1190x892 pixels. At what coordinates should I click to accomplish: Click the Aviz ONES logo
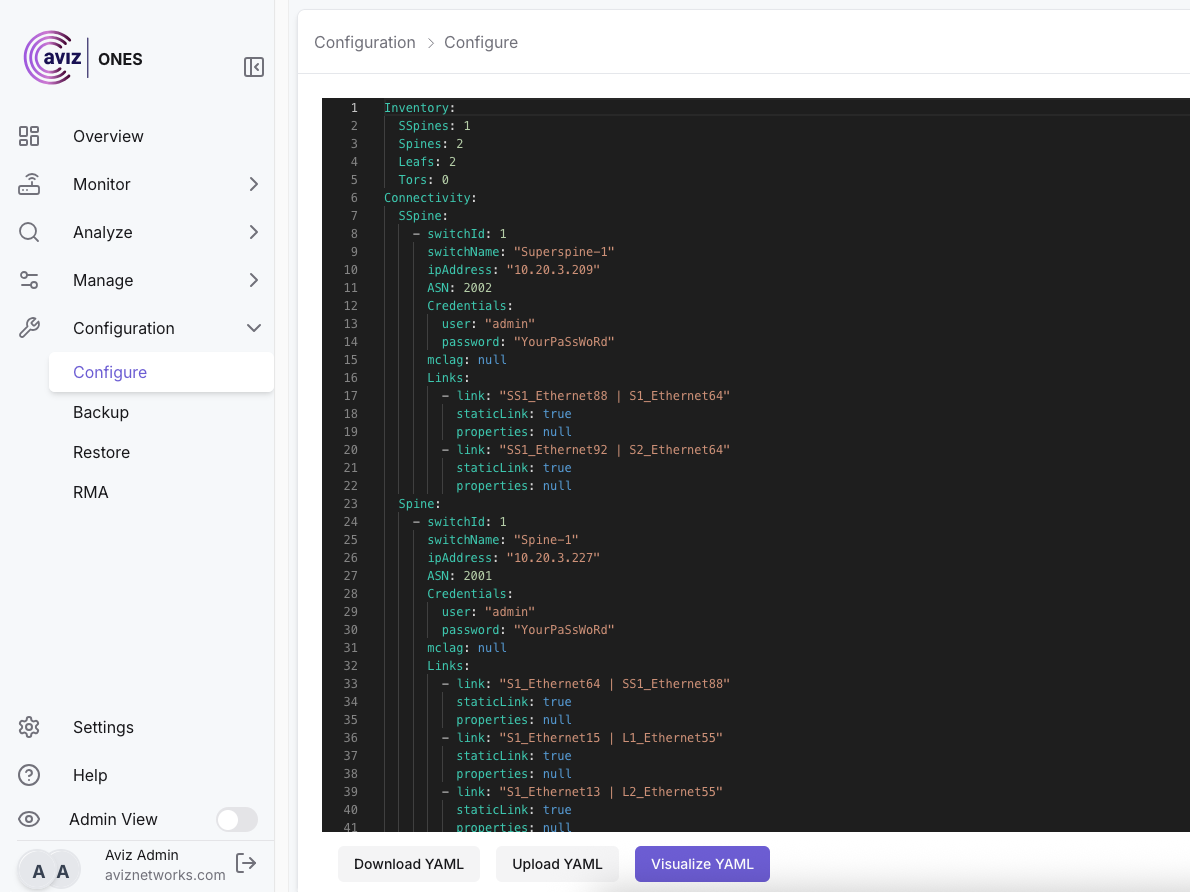[83, 58]
